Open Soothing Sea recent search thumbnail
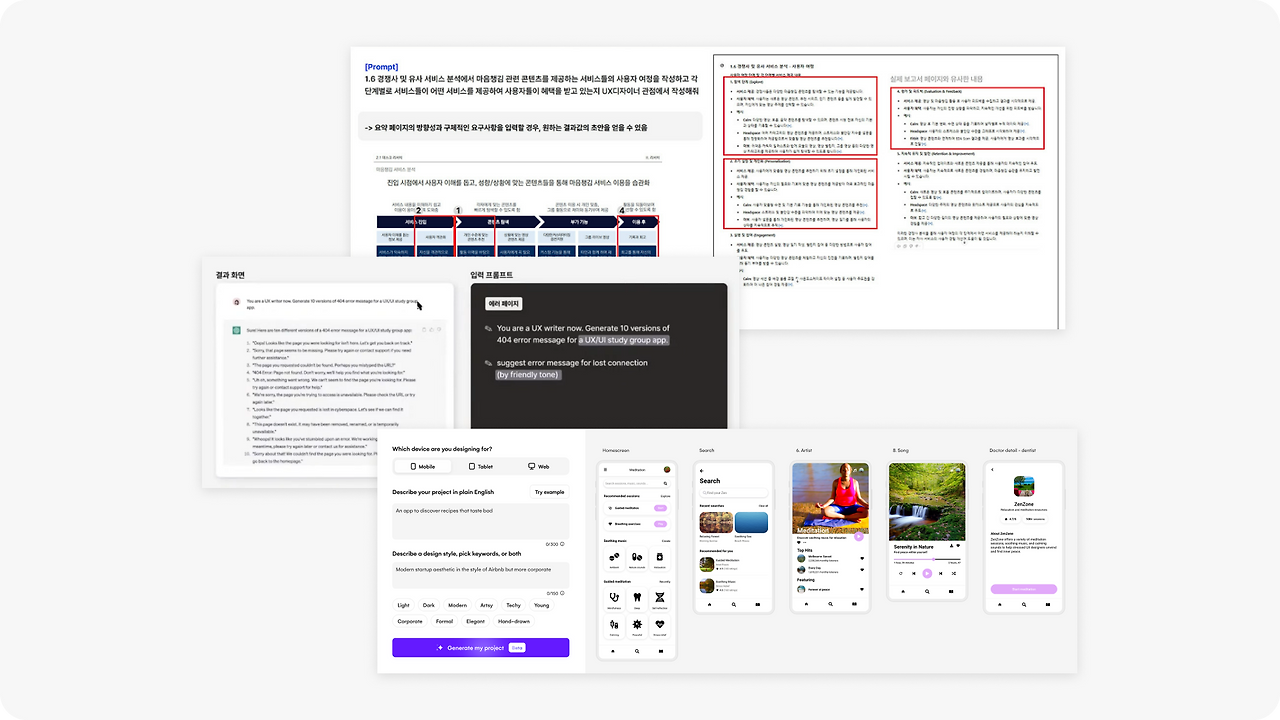 click(751, 522)
